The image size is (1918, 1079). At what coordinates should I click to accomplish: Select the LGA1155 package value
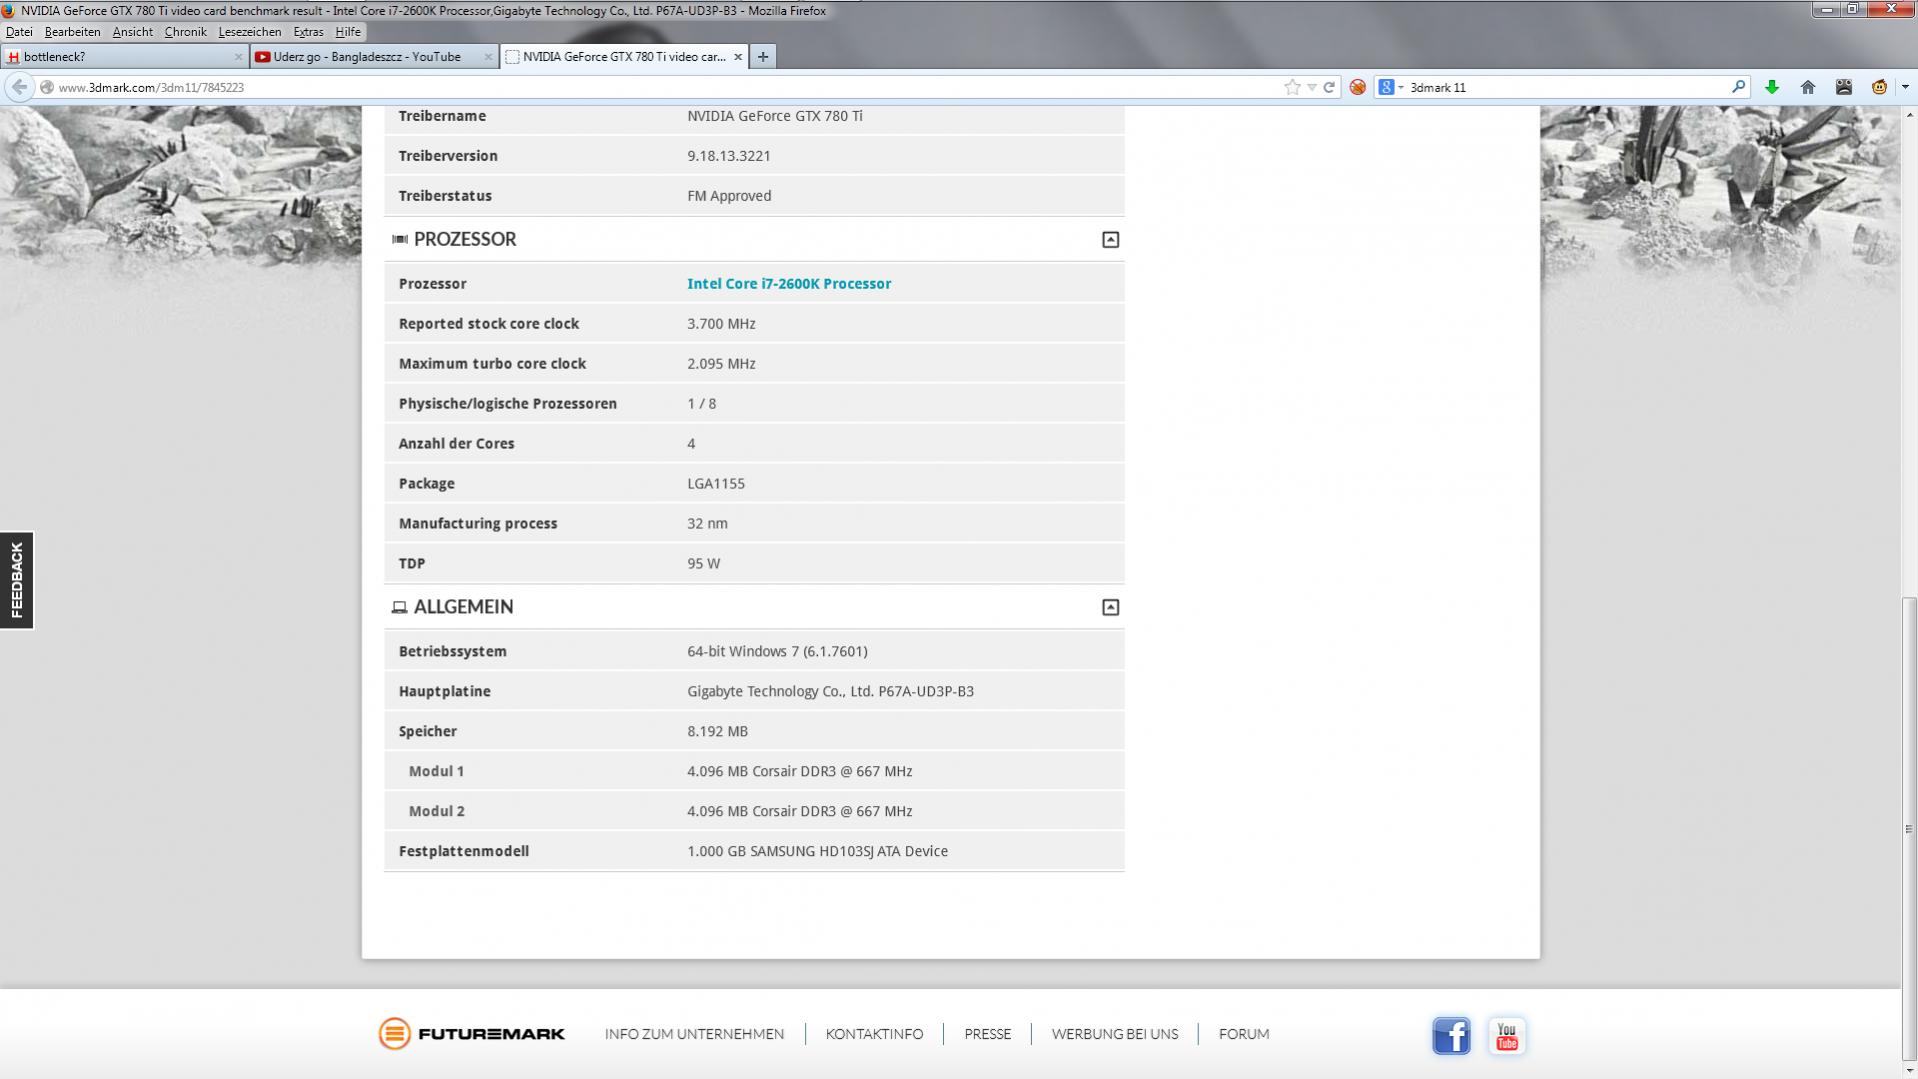[716, 484]
